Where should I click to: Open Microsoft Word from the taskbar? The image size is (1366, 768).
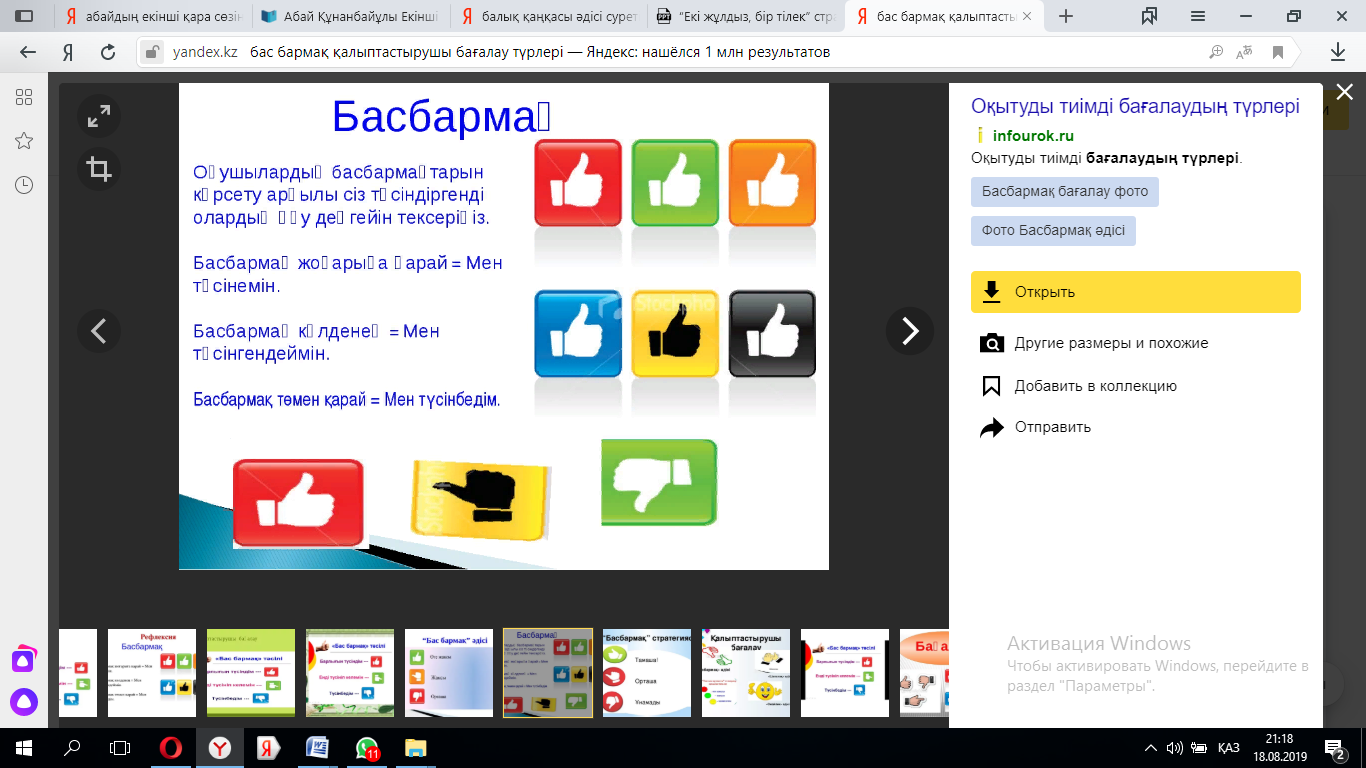point(316,748)
